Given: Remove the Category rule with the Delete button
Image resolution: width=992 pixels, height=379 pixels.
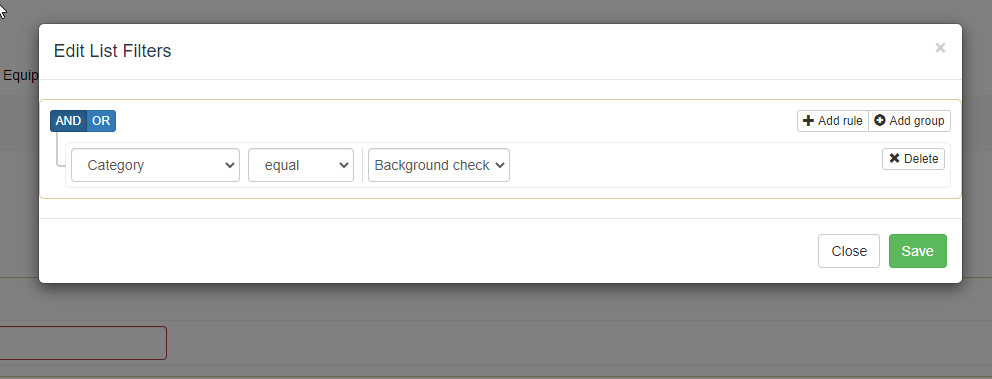Looking at the screenshot, I should coord(914,159).
